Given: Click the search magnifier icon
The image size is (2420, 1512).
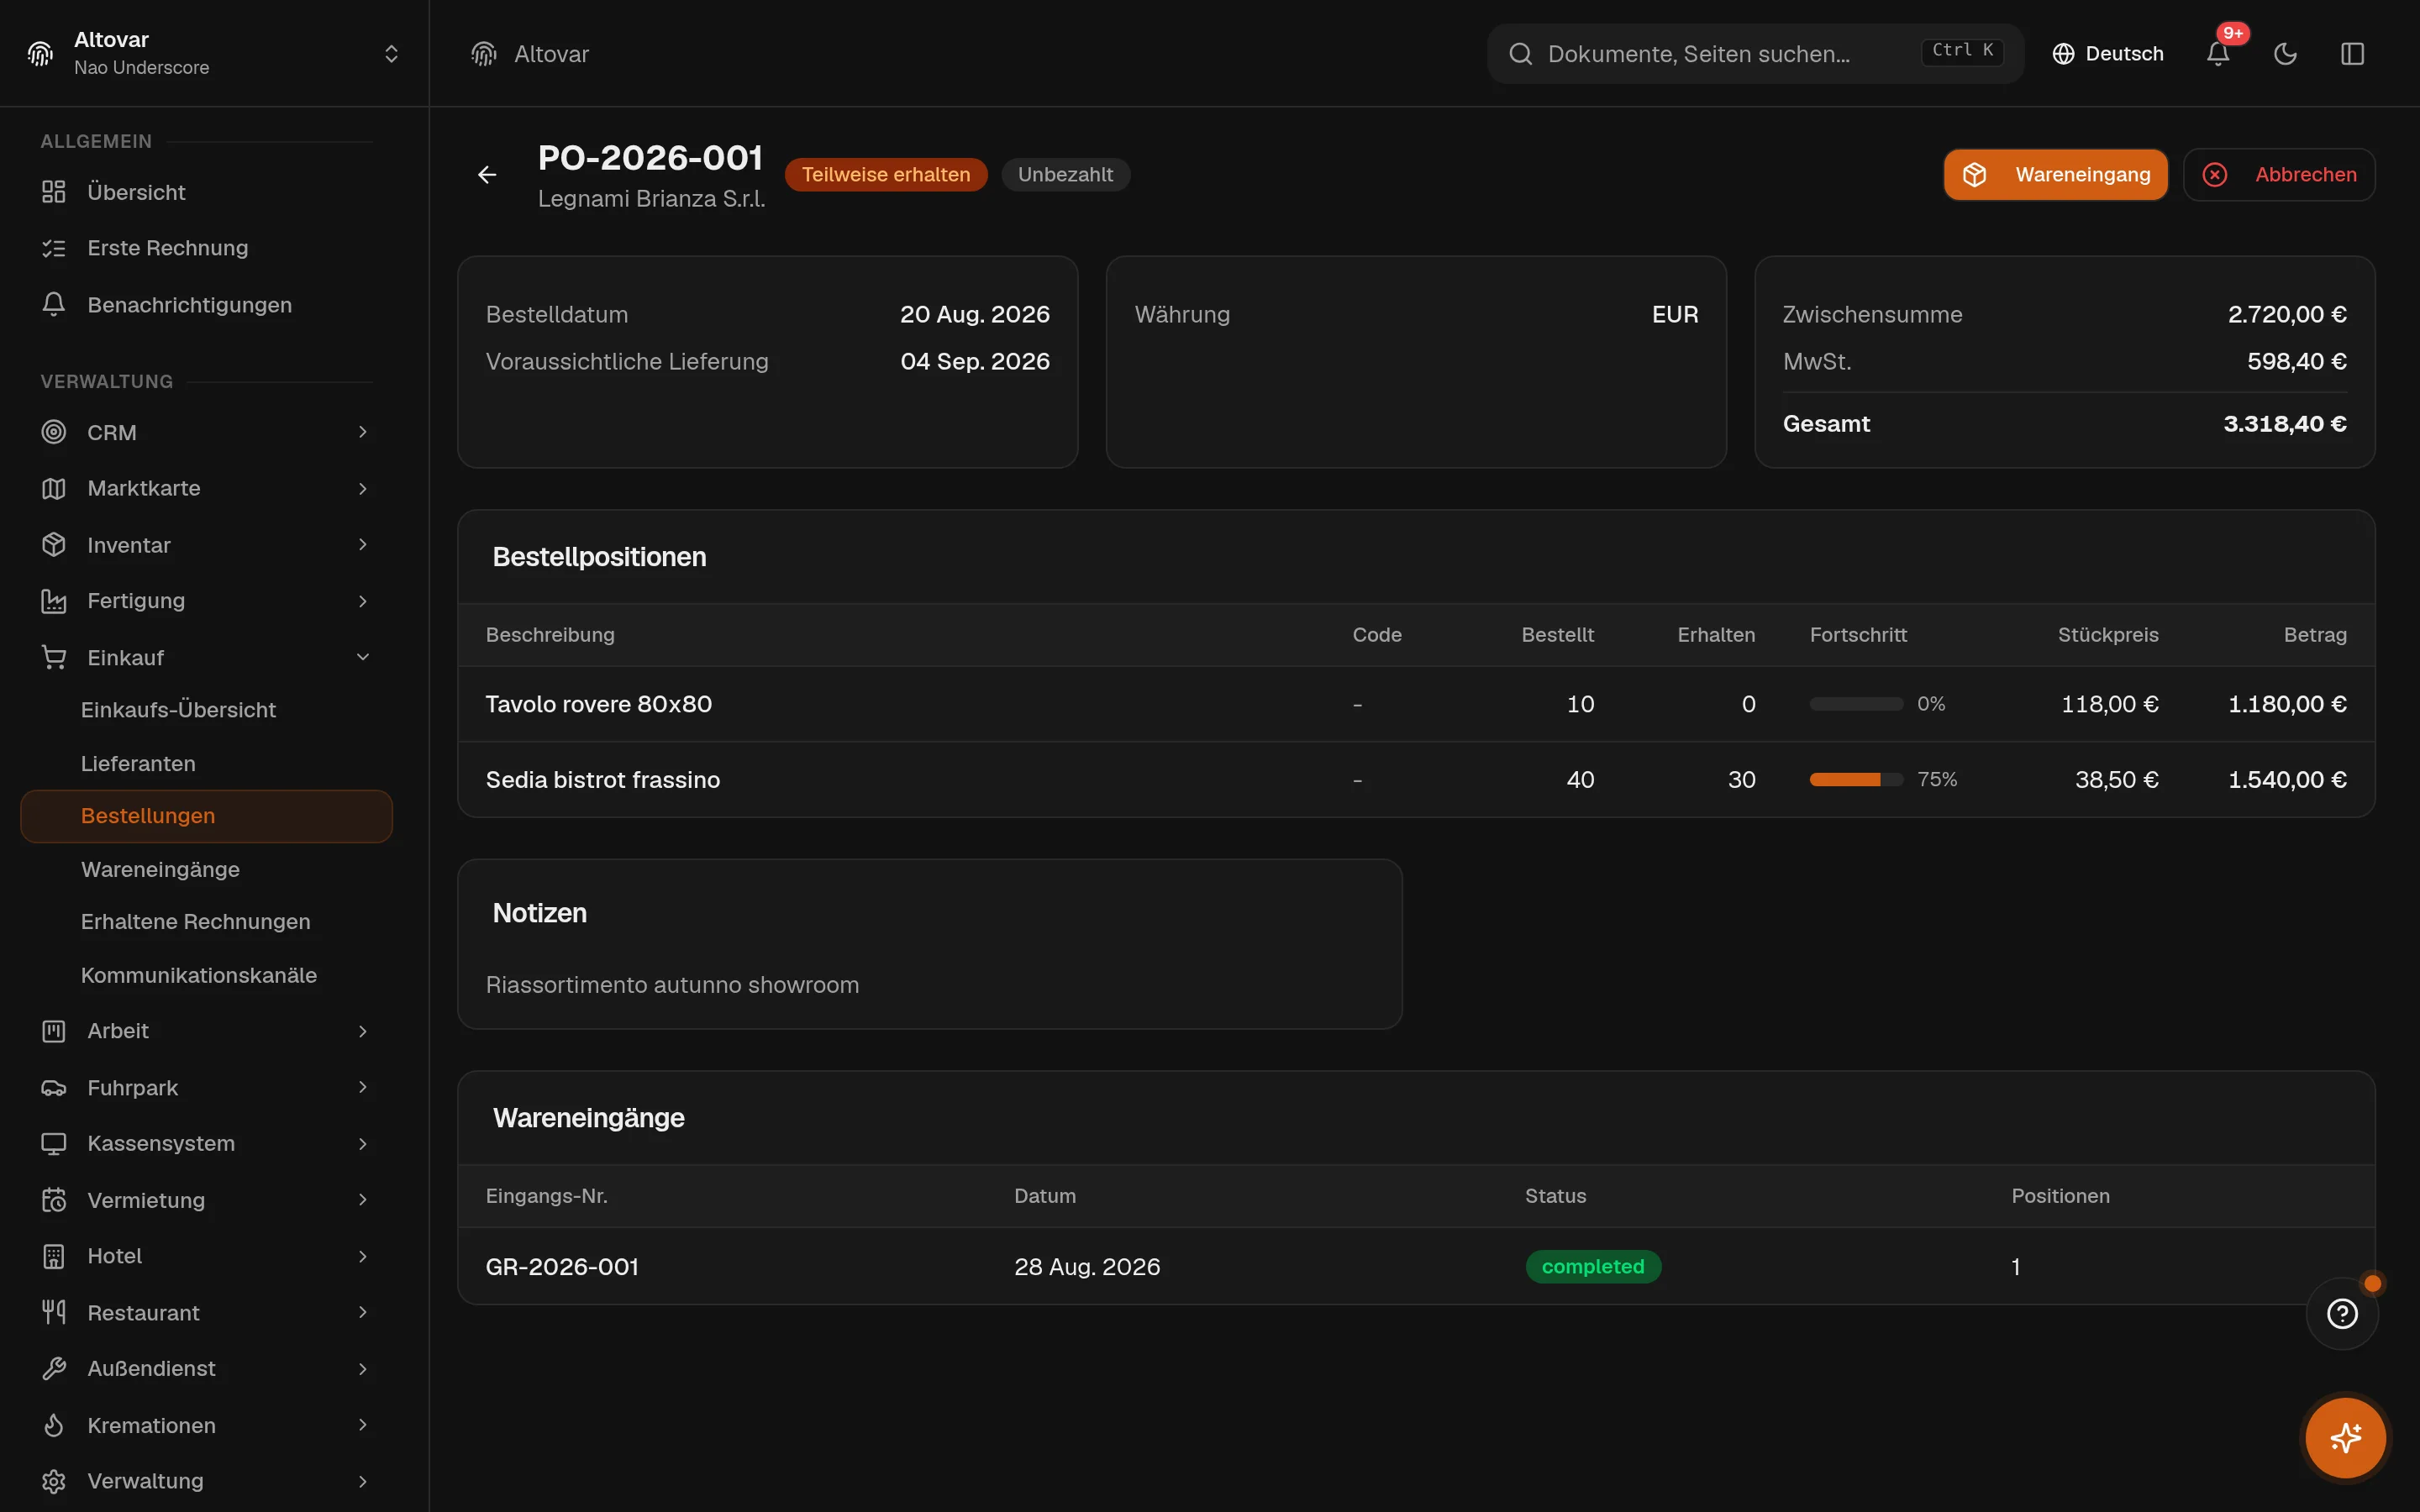Looking at the screenshot, I should (1520, 54).
